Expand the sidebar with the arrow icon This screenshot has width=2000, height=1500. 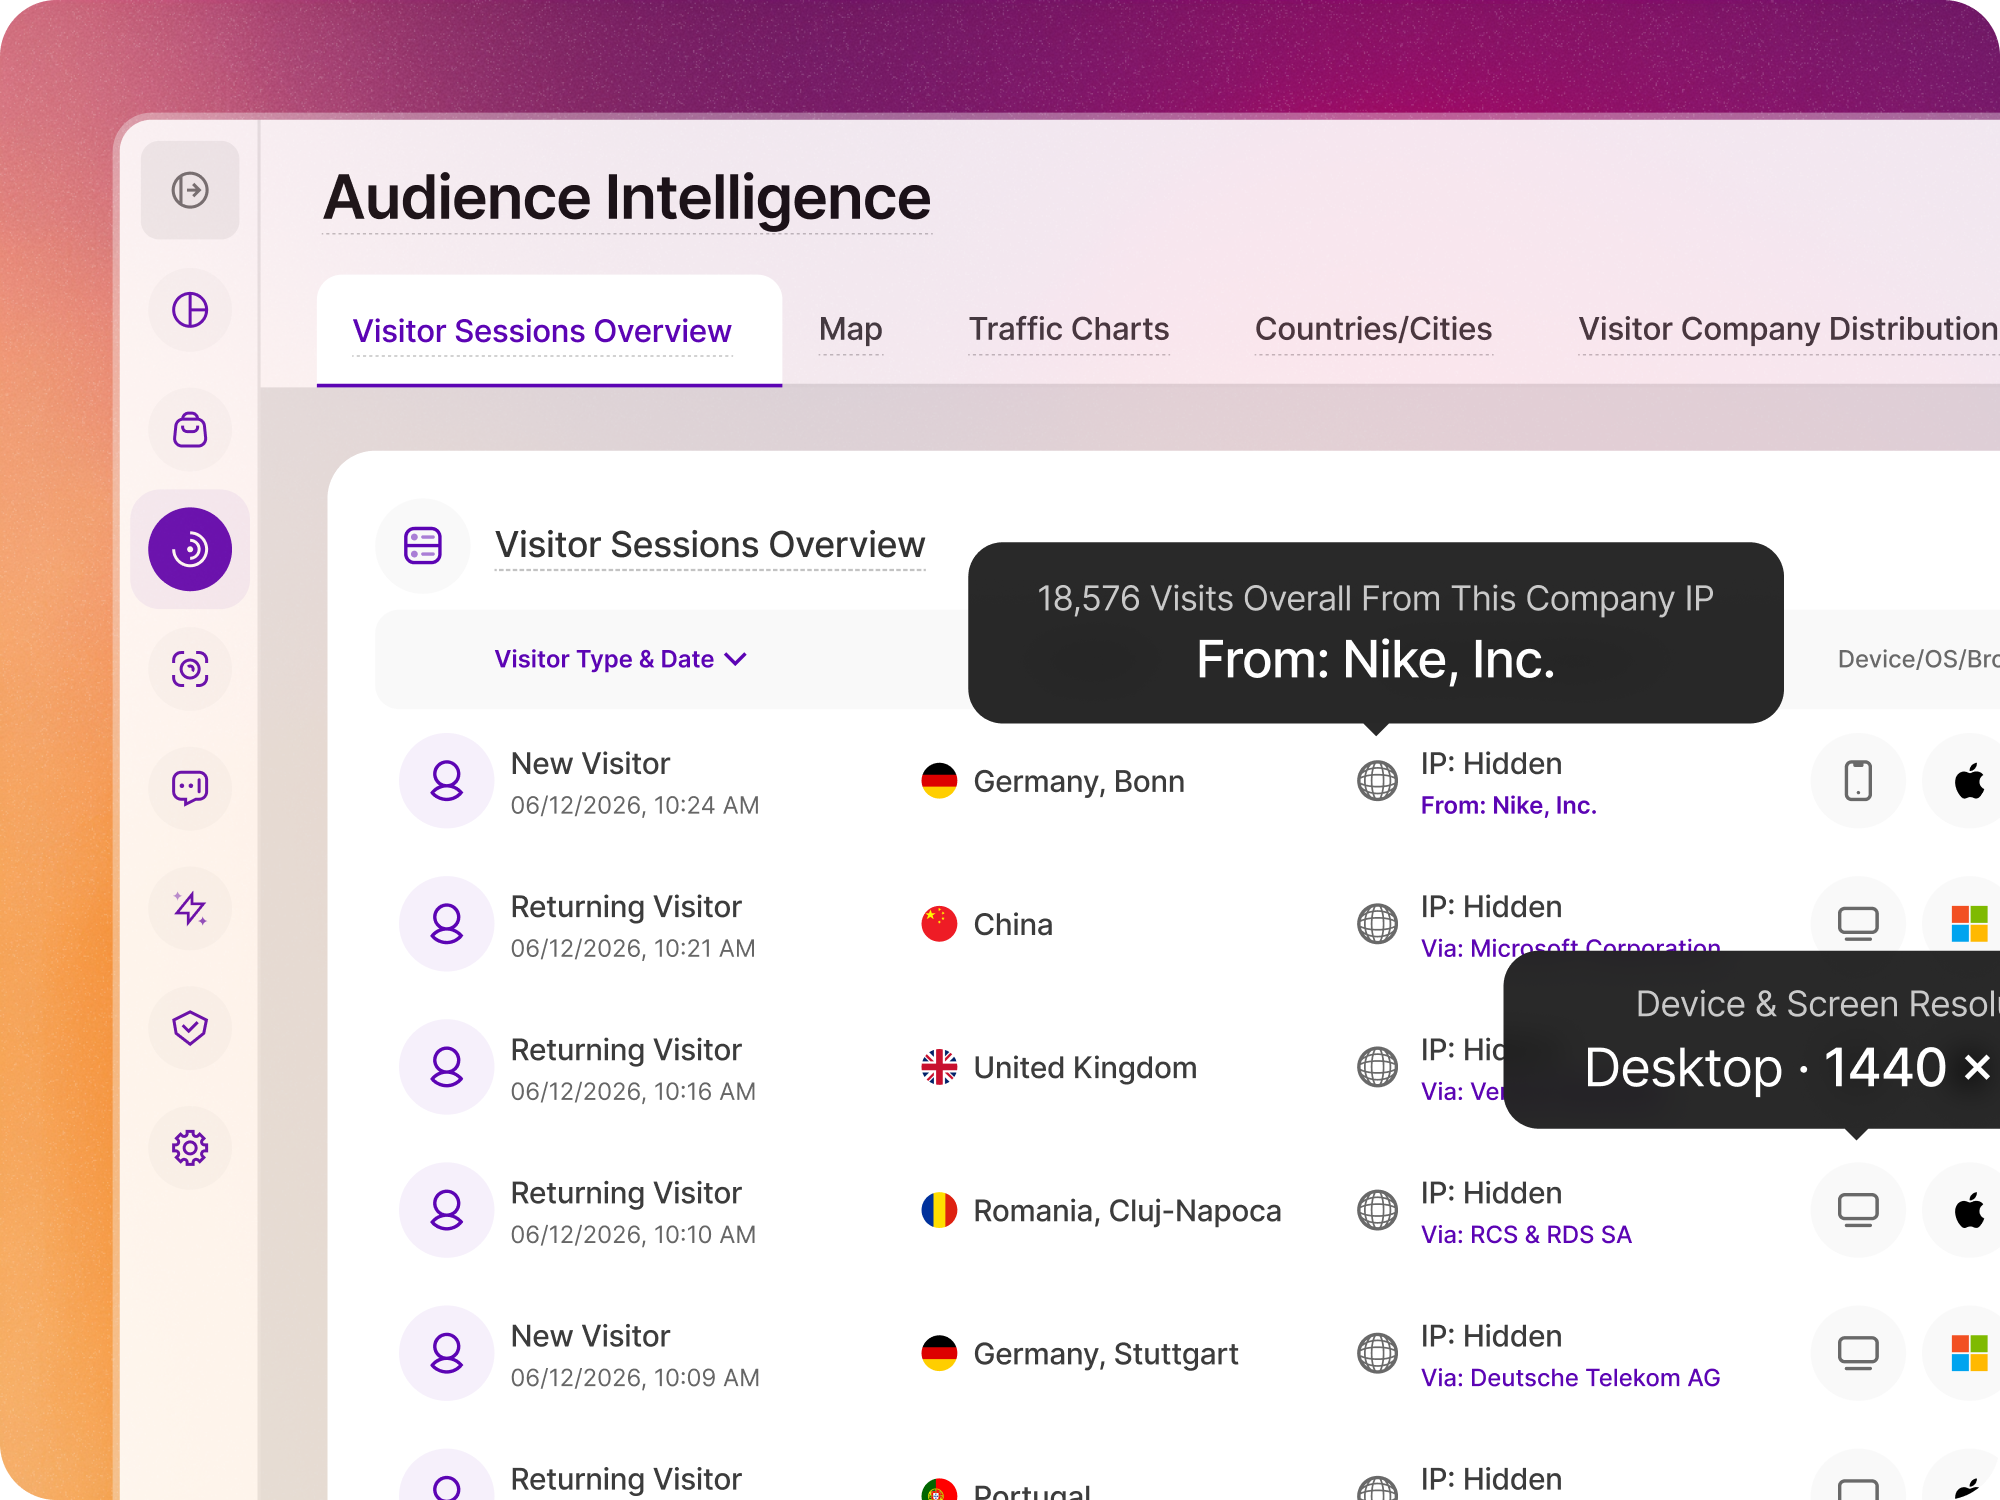(190, 190)
